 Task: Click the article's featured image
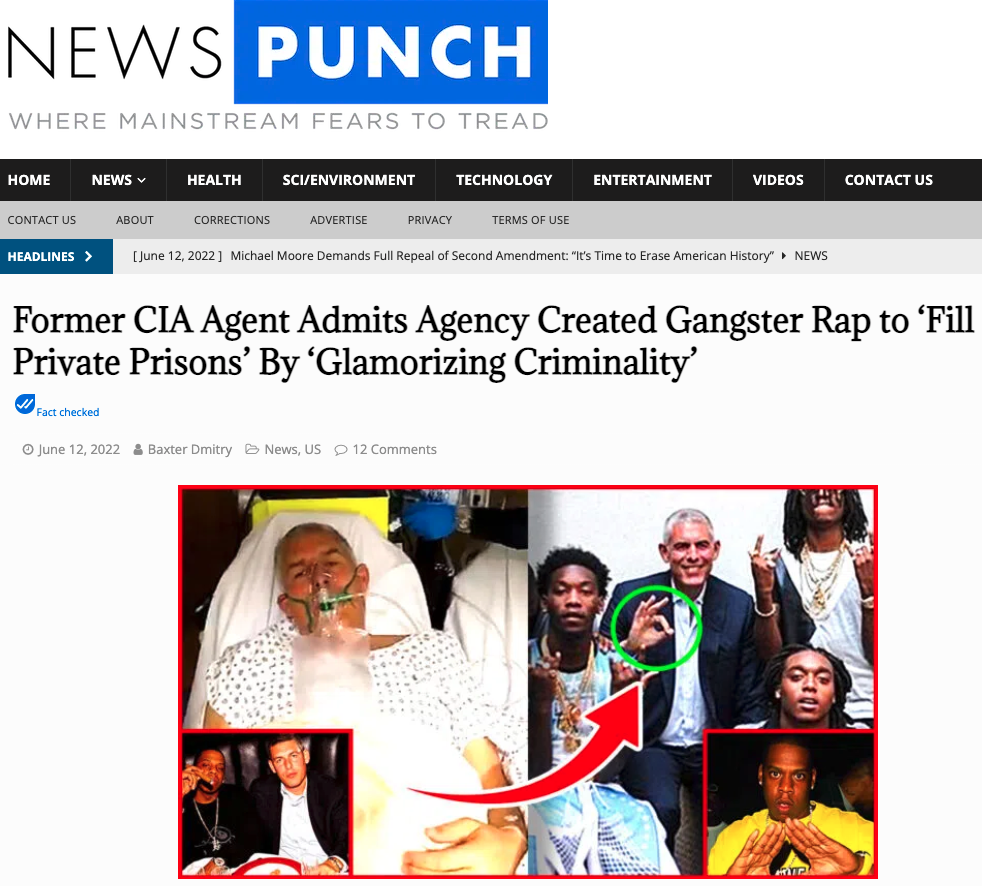click(x=527, y=682)
